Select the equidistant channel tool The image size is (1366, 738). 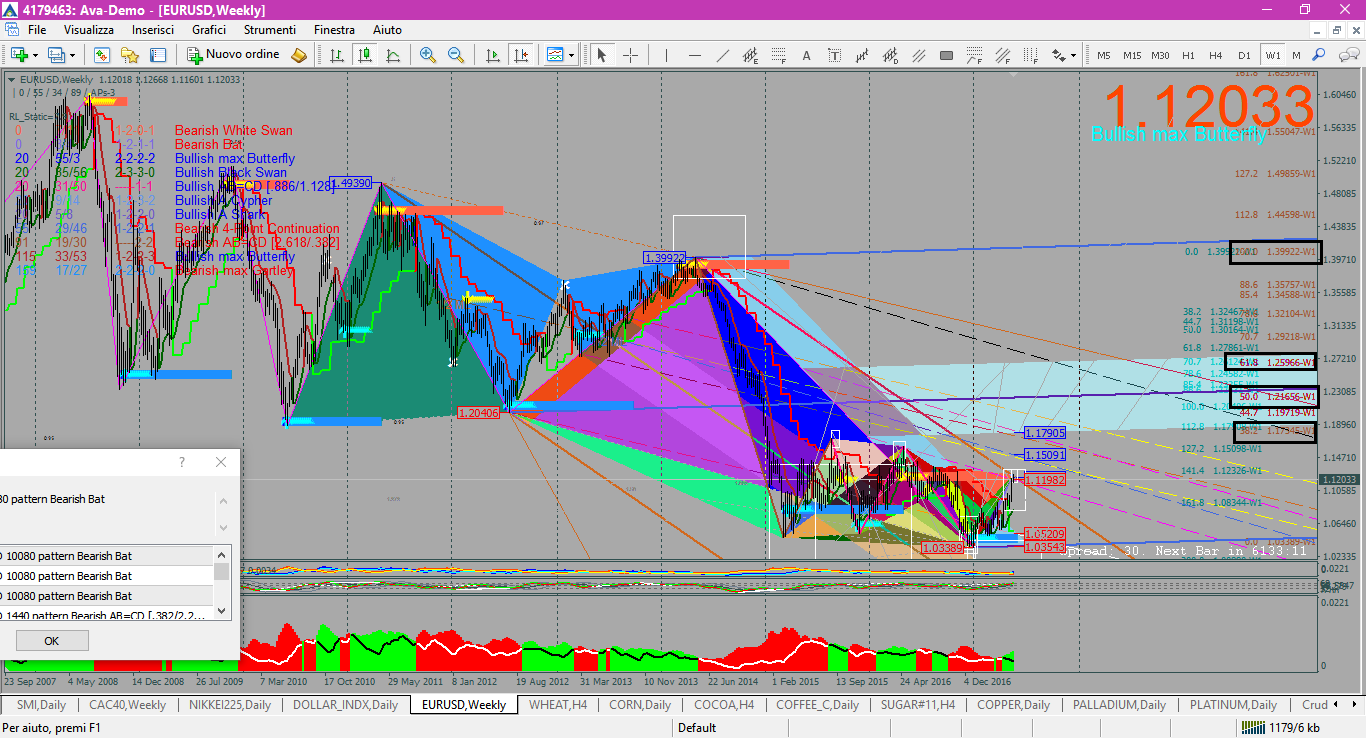click(x=750, y=55)
